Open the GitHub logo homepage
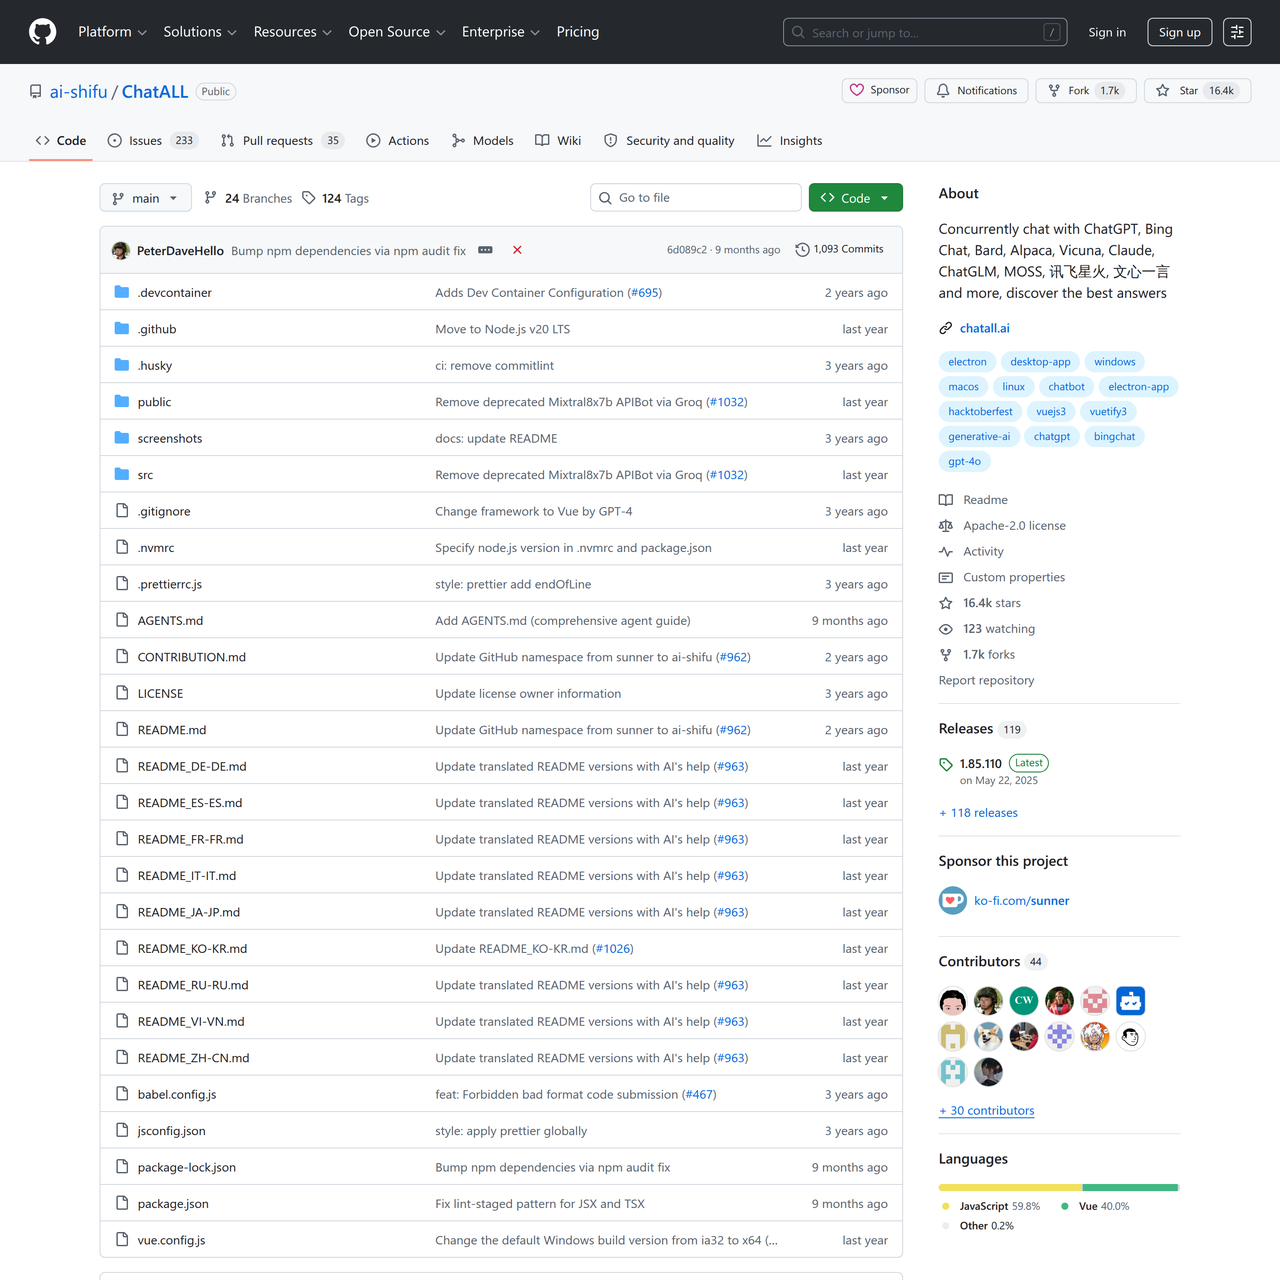This screenshot has height=1280, width=1280. (43, 32)
